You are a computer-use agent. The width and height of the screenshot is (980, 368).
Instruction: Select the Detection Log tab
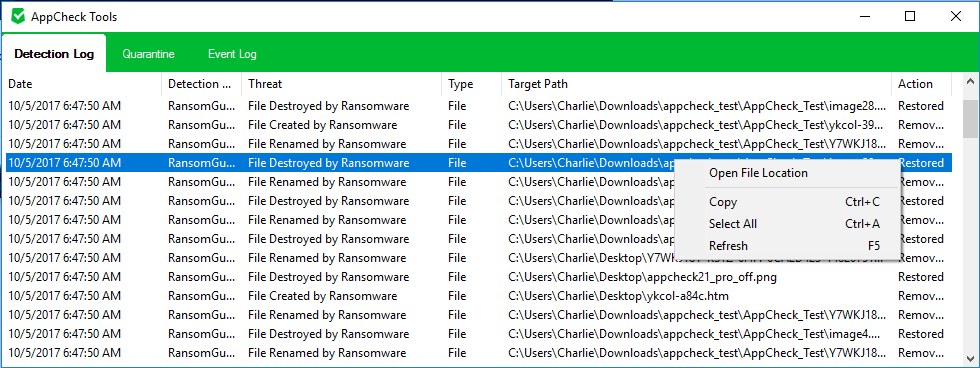click(x=54, y=54)
